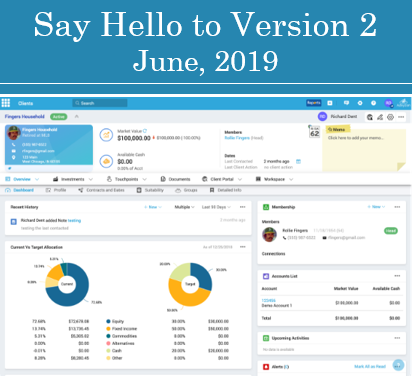Screen dimensions: 413x376
Task: Click the Rollie Fingers member link
Action: [237, 138]
